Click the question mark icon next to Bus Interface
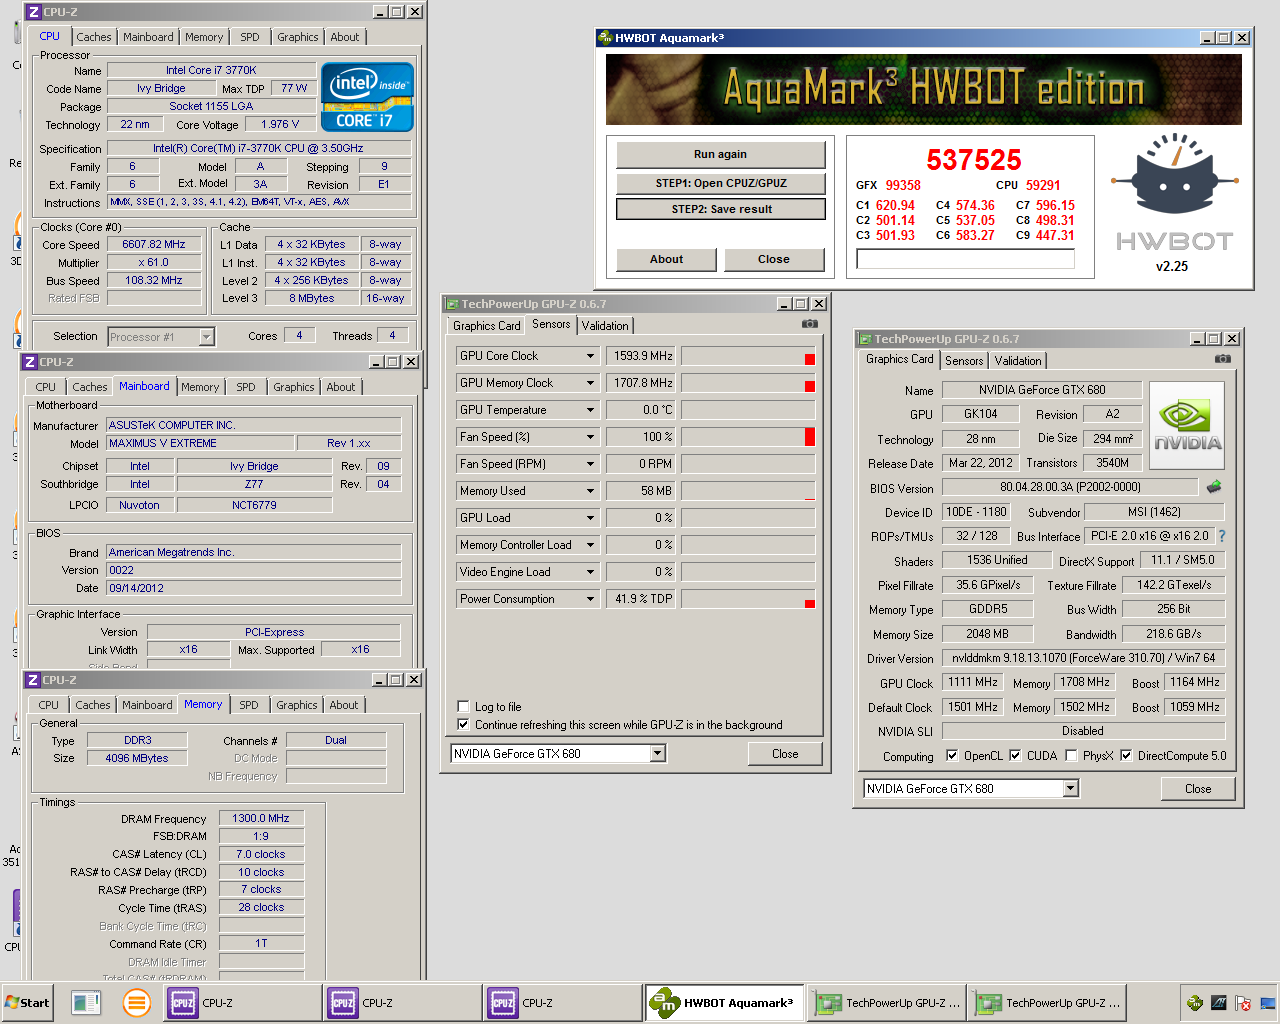The image size is (1280, 1024). click(1221, 536)
